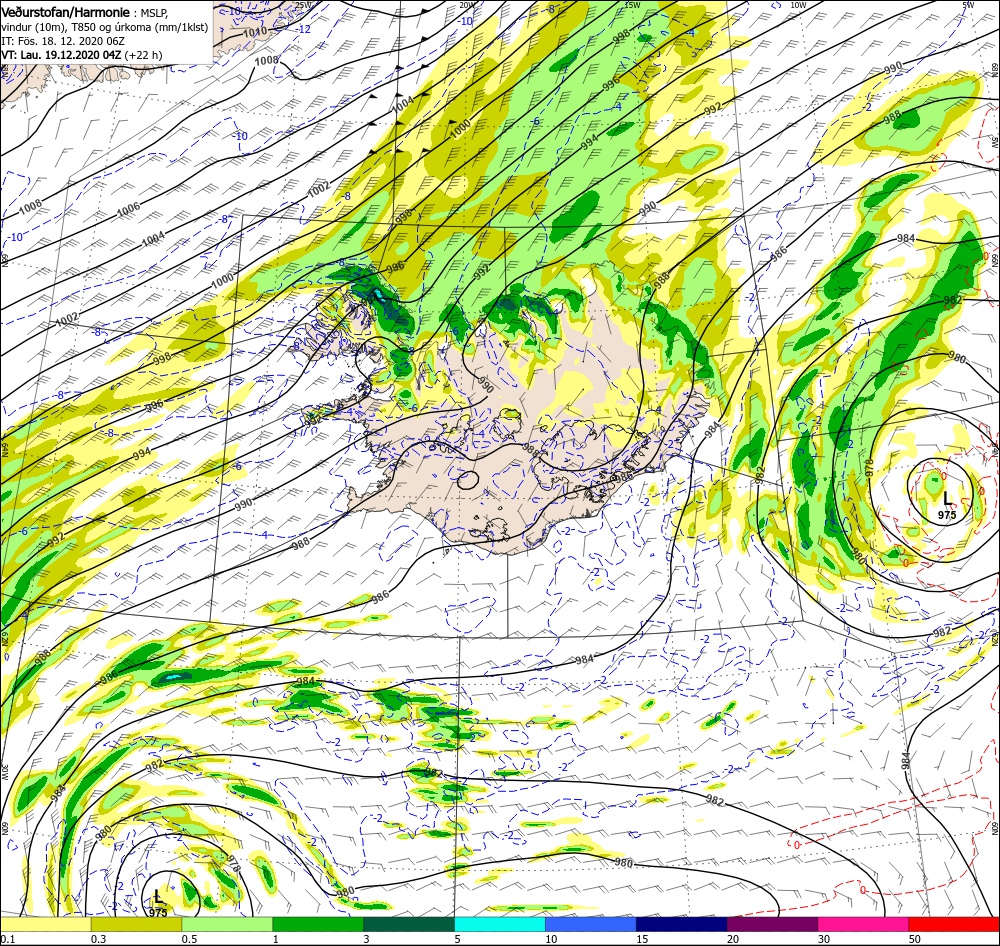Click the pale yellow 0.1–0.3 legend swatch
The width and height of the screenshot is (1000, 946).
(x=45, y=924)
